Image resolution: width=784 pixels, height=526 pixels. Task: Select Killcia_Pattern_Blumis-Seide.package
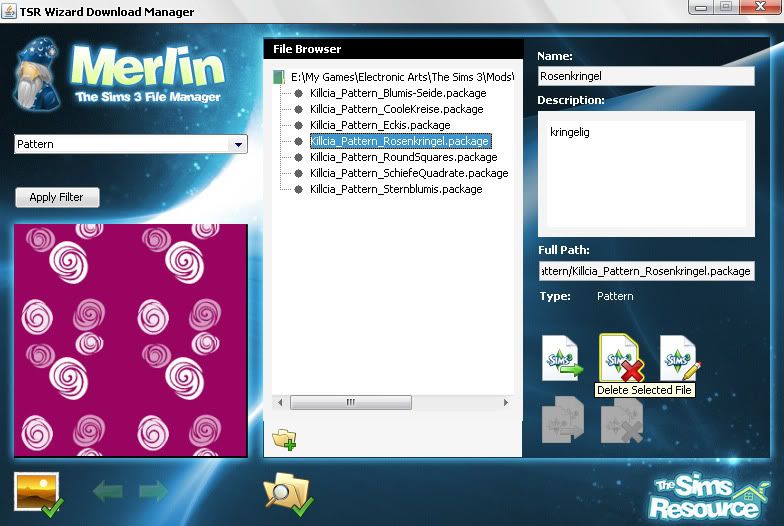click(x=398, y=93)
